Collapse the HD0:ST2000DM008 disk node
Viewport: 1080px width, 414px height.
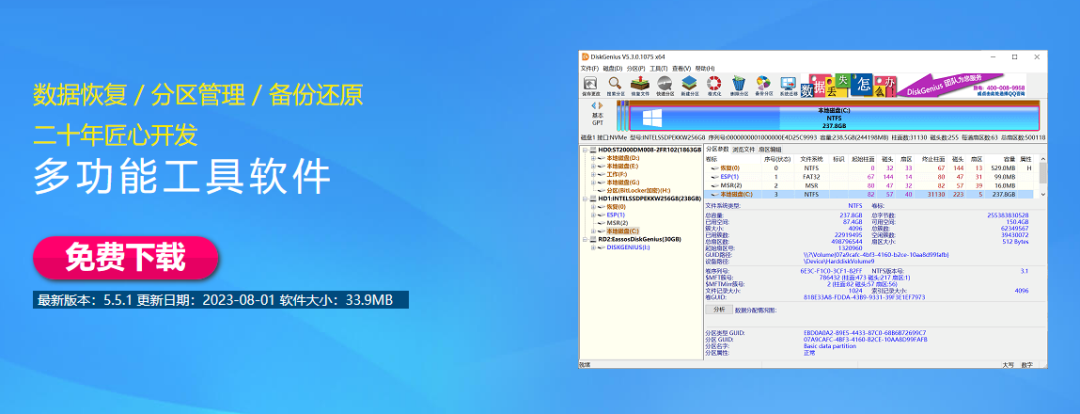click(x=585, y=149)
